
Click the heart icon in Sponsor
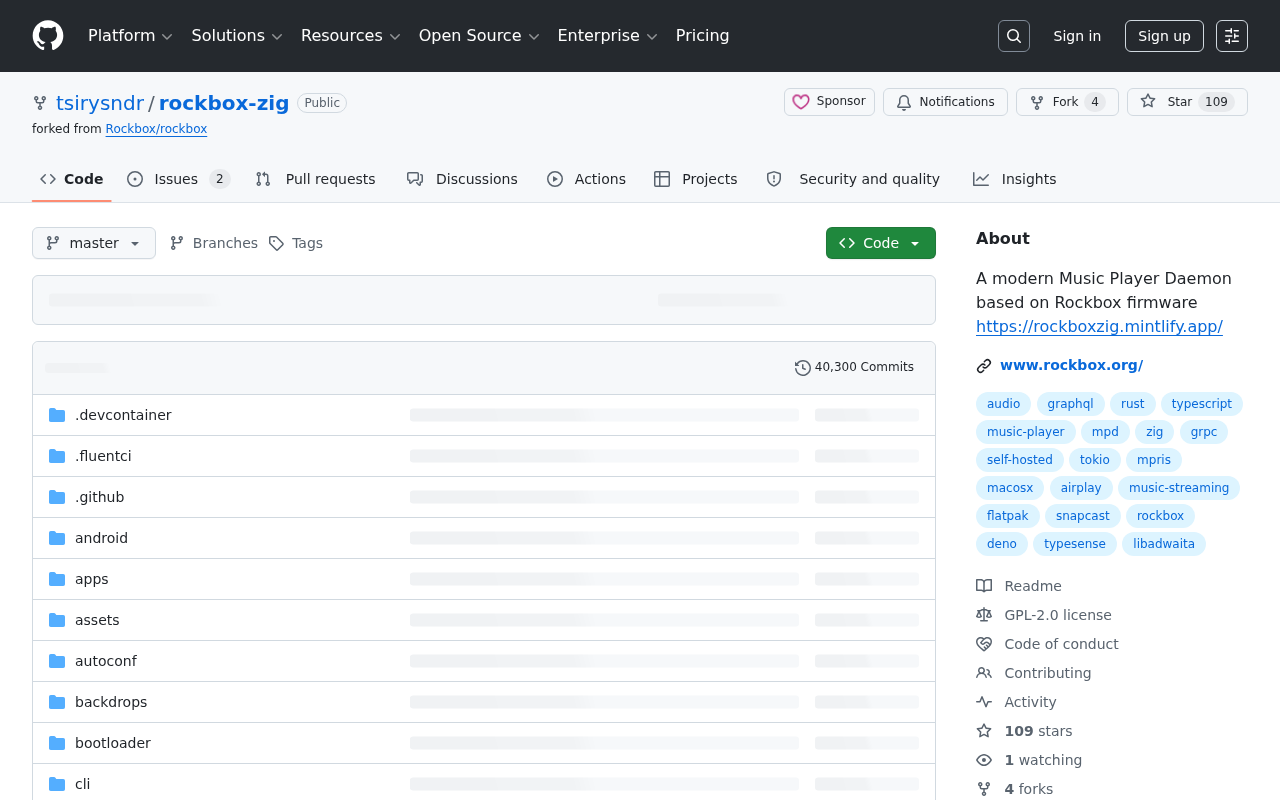(x=801, y=102)
